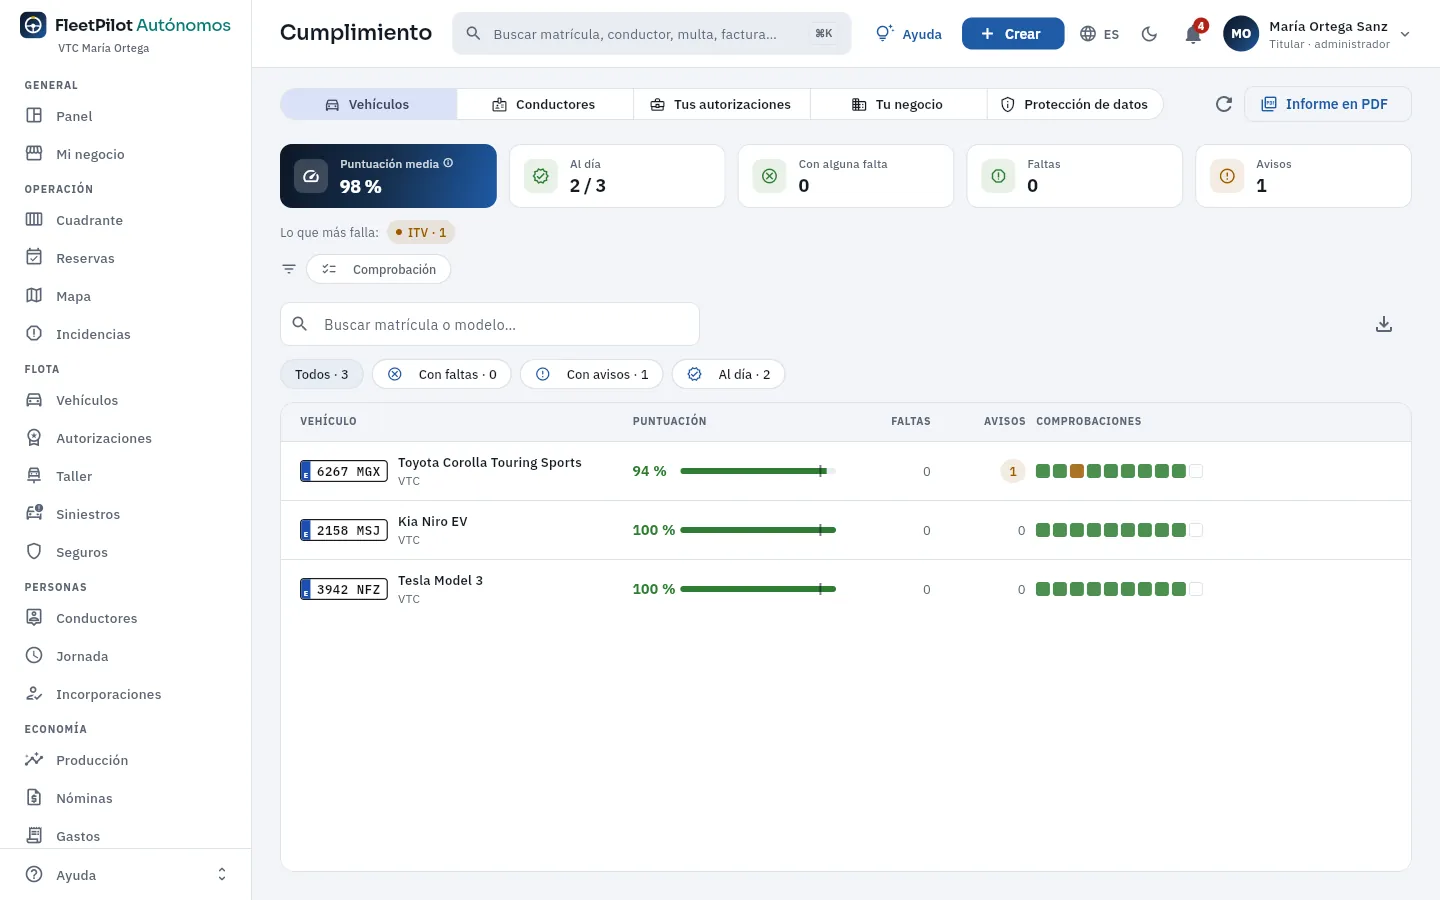1440x900 pixels.
Task: Download the vehicle list
Action: coord(1384,324)
